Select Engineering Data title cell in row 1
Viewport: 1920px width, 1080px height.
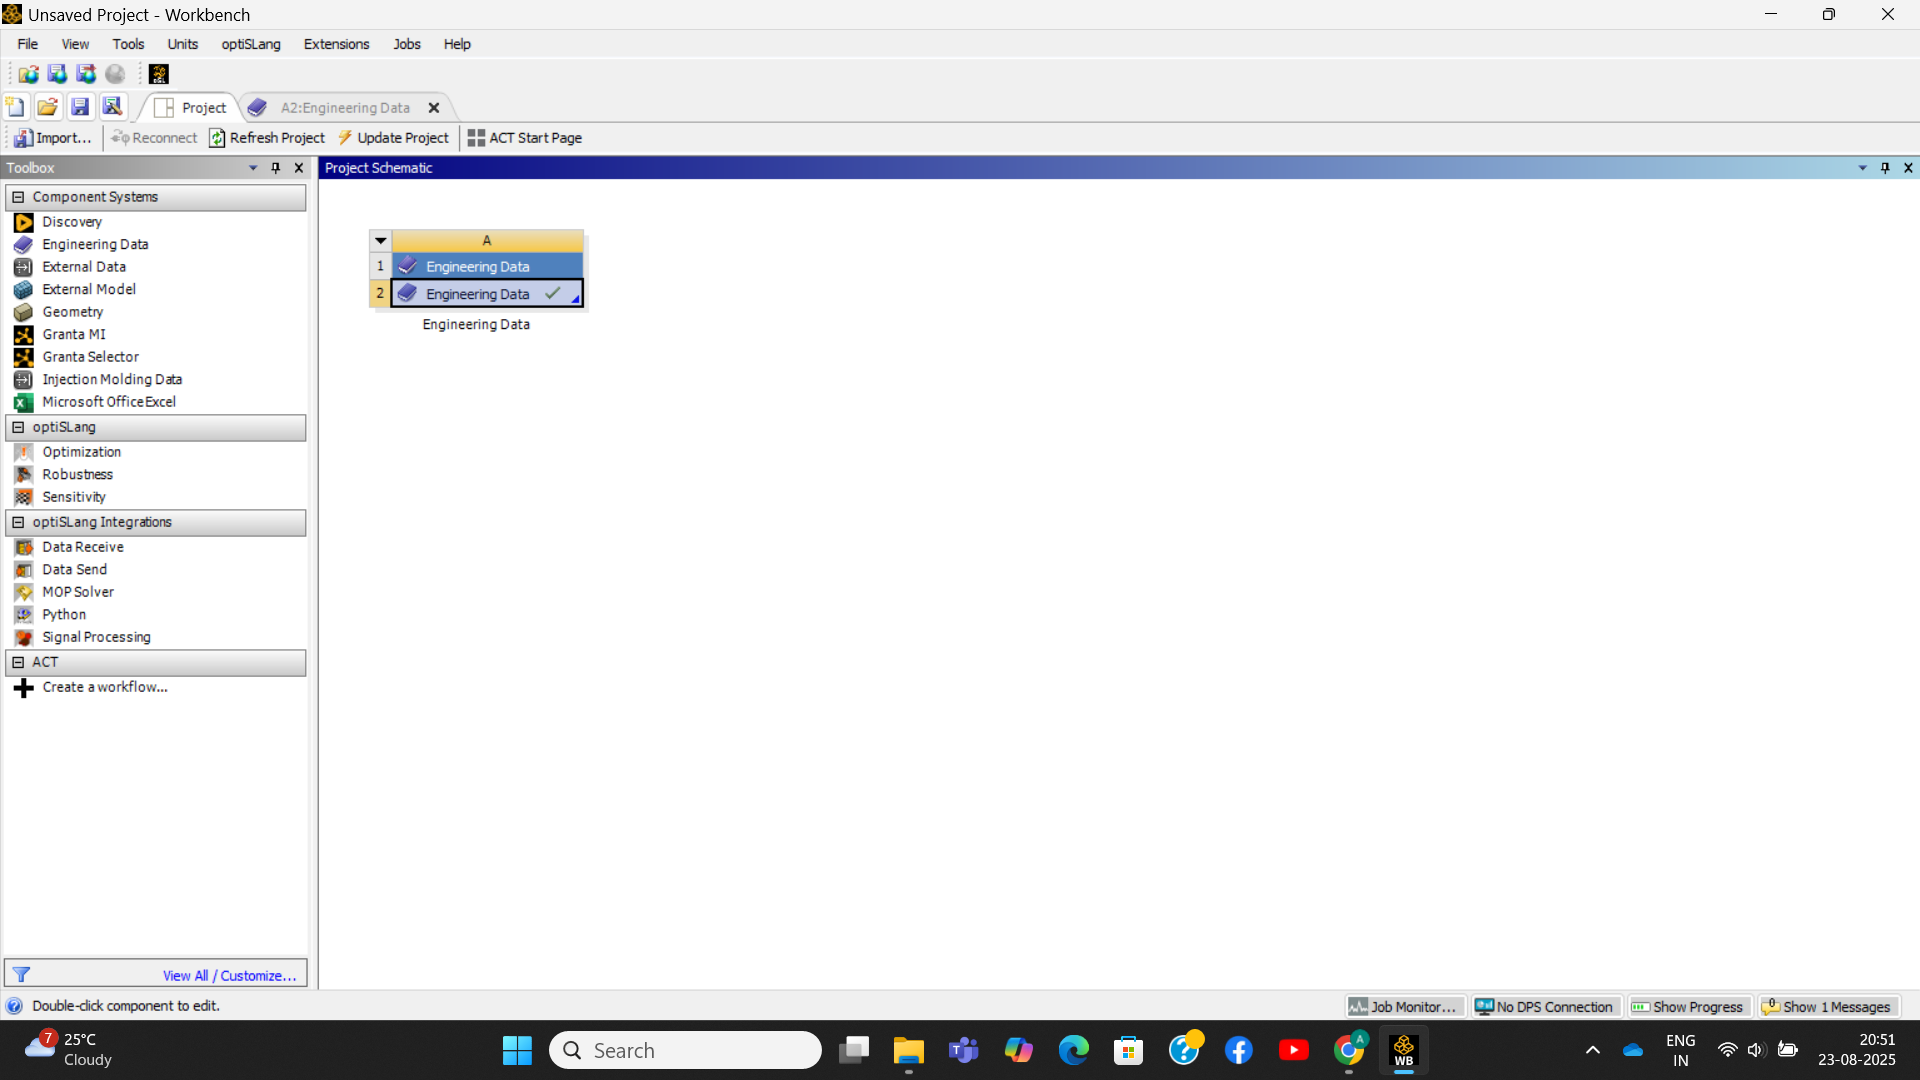[x=487, y=266]
